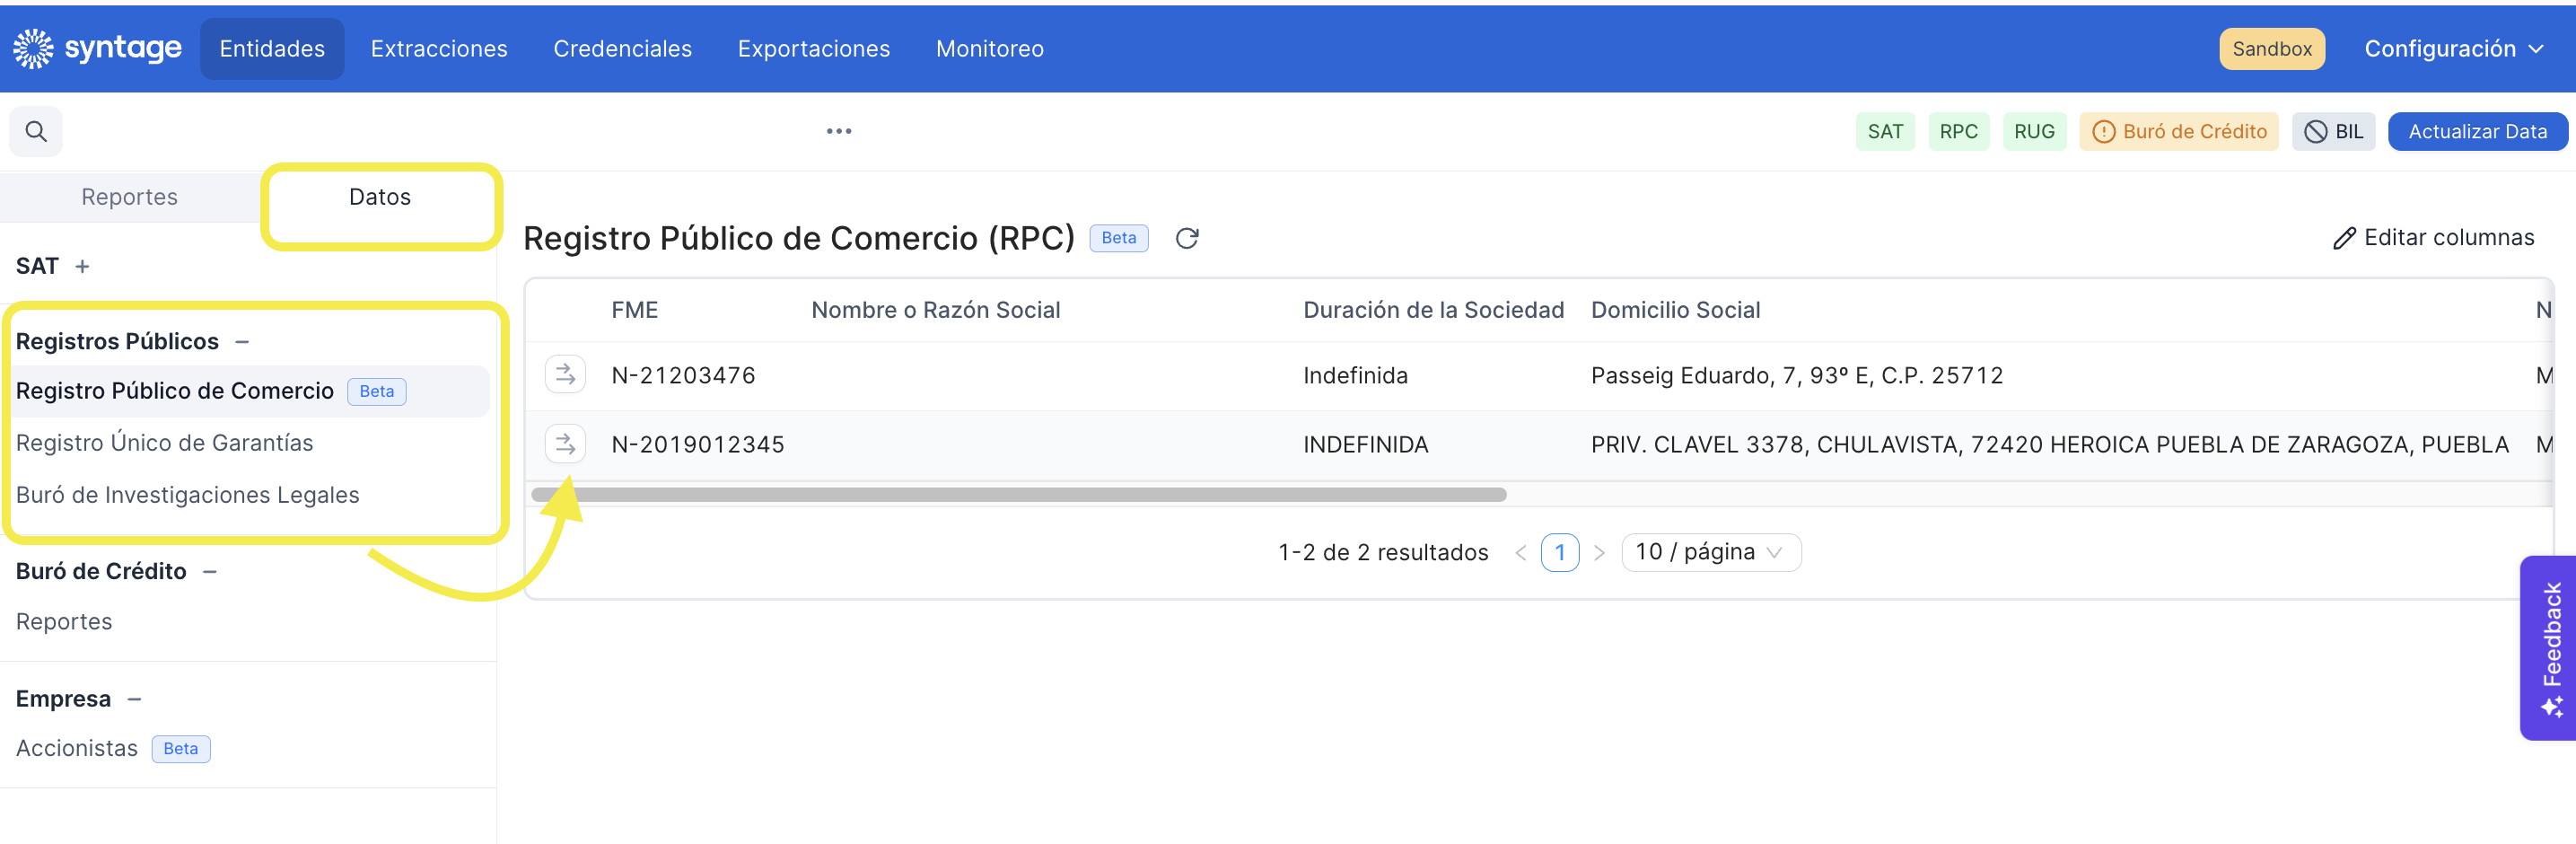The height and width of the screenshot is (844, 2576).
Task: Click the three-dots more options icon
Action: click(839, 131)
